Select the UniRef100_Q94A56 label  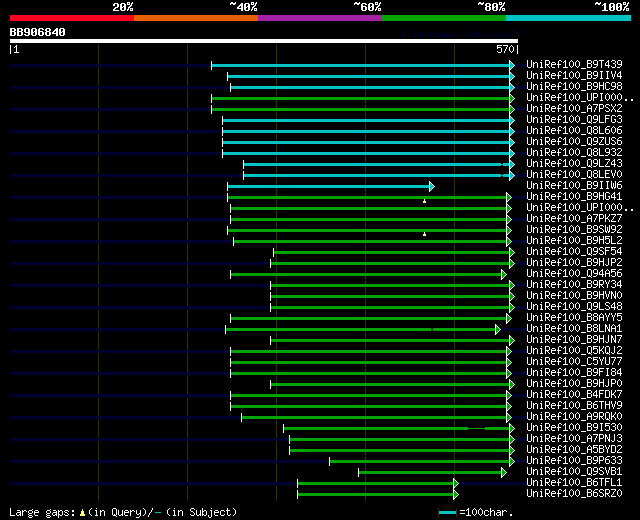(574, 274)
